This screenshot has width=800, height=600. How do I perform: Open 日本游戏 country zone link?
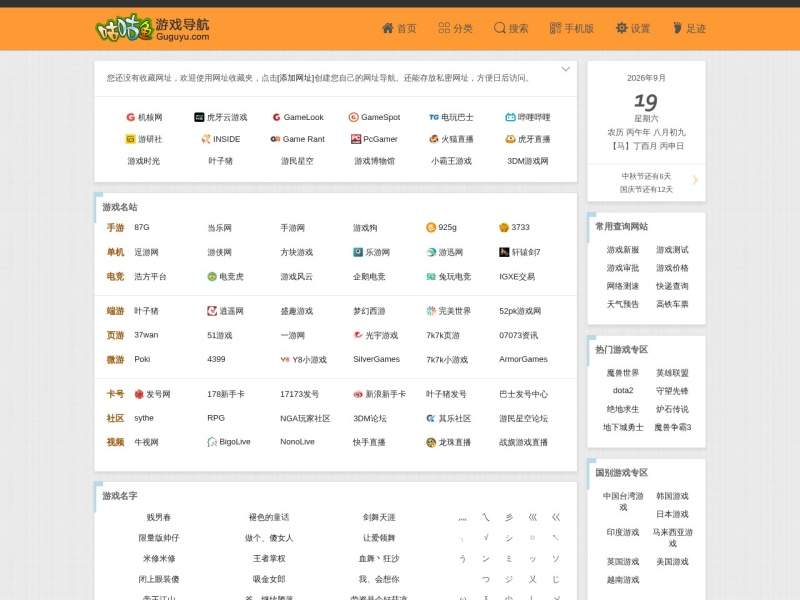(672, 514)
